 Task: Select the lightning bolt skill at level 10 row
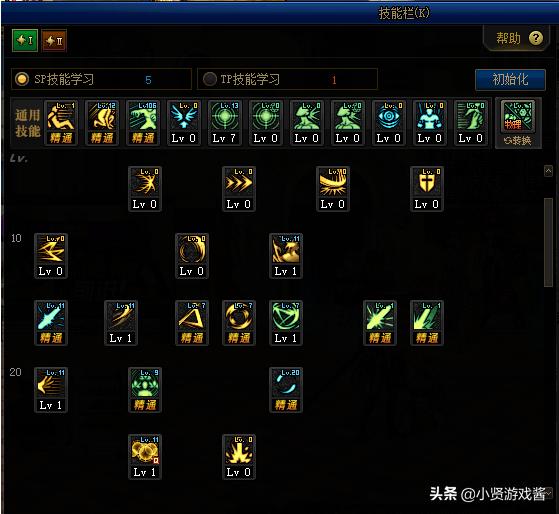tap(51, 256)
